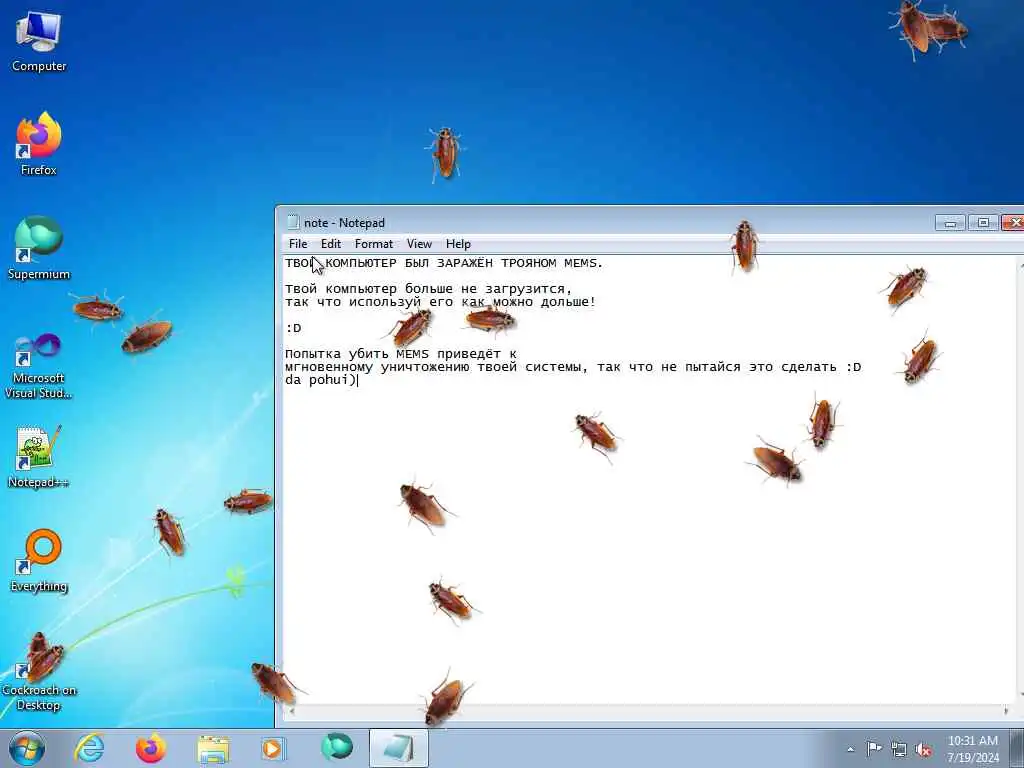Open the File menu in Notepad
1024x768 pixels.
click(x=298, y=244)
